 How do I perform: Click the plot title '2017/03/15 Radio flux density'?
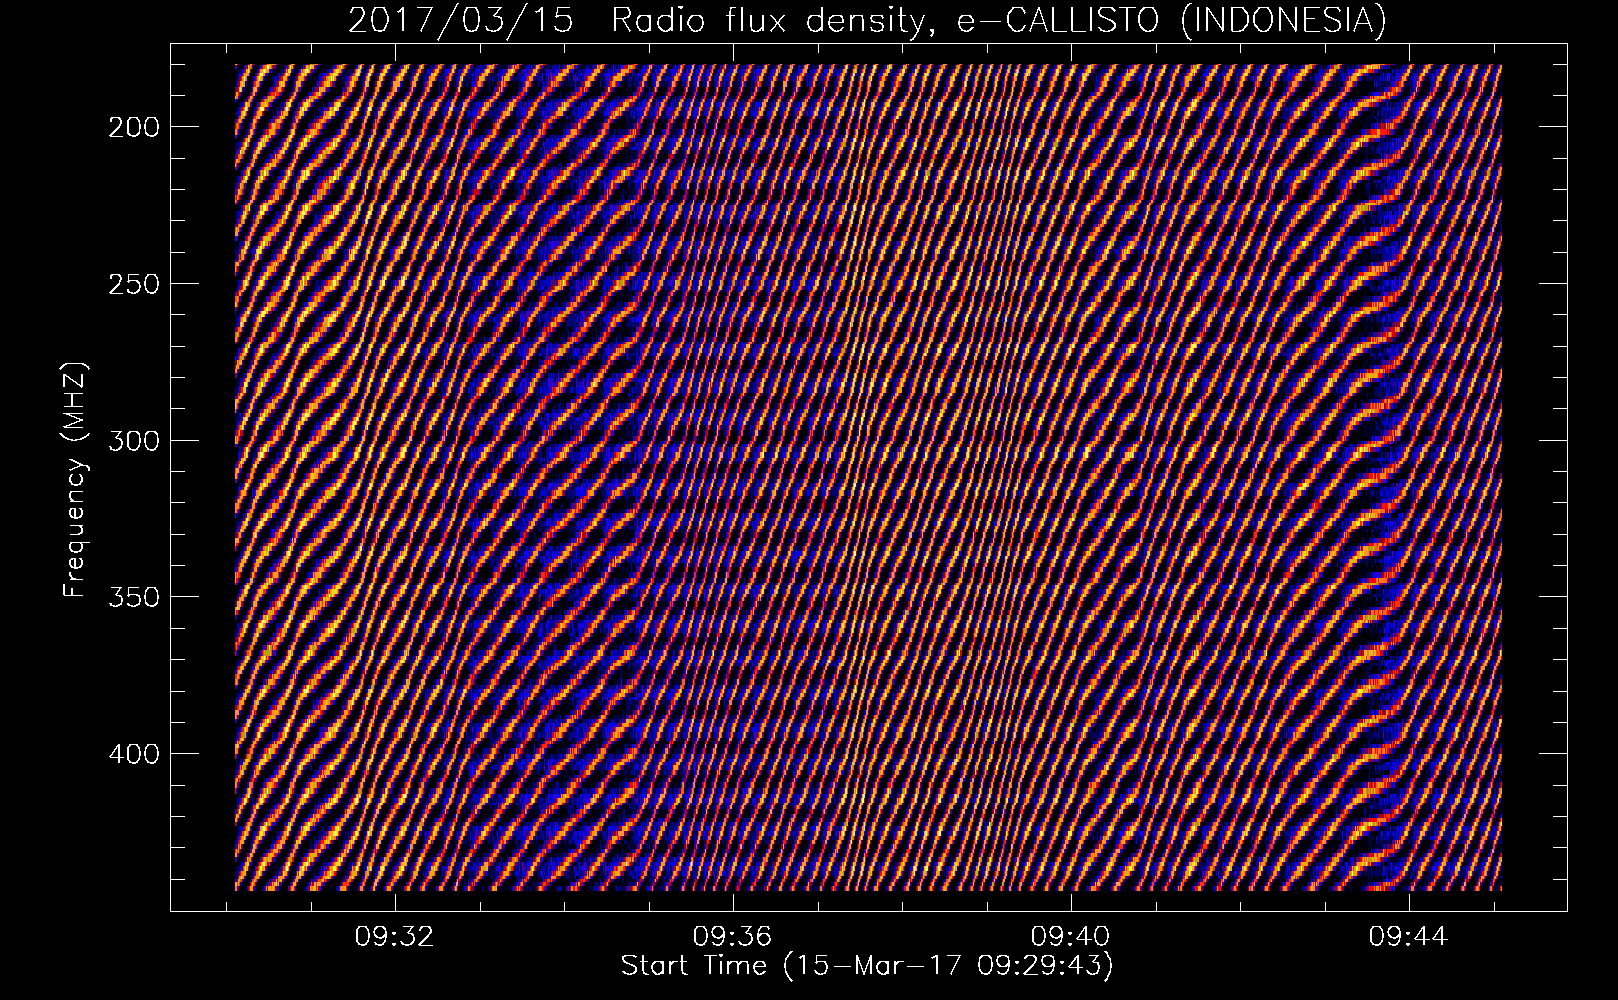pos(867,20)
